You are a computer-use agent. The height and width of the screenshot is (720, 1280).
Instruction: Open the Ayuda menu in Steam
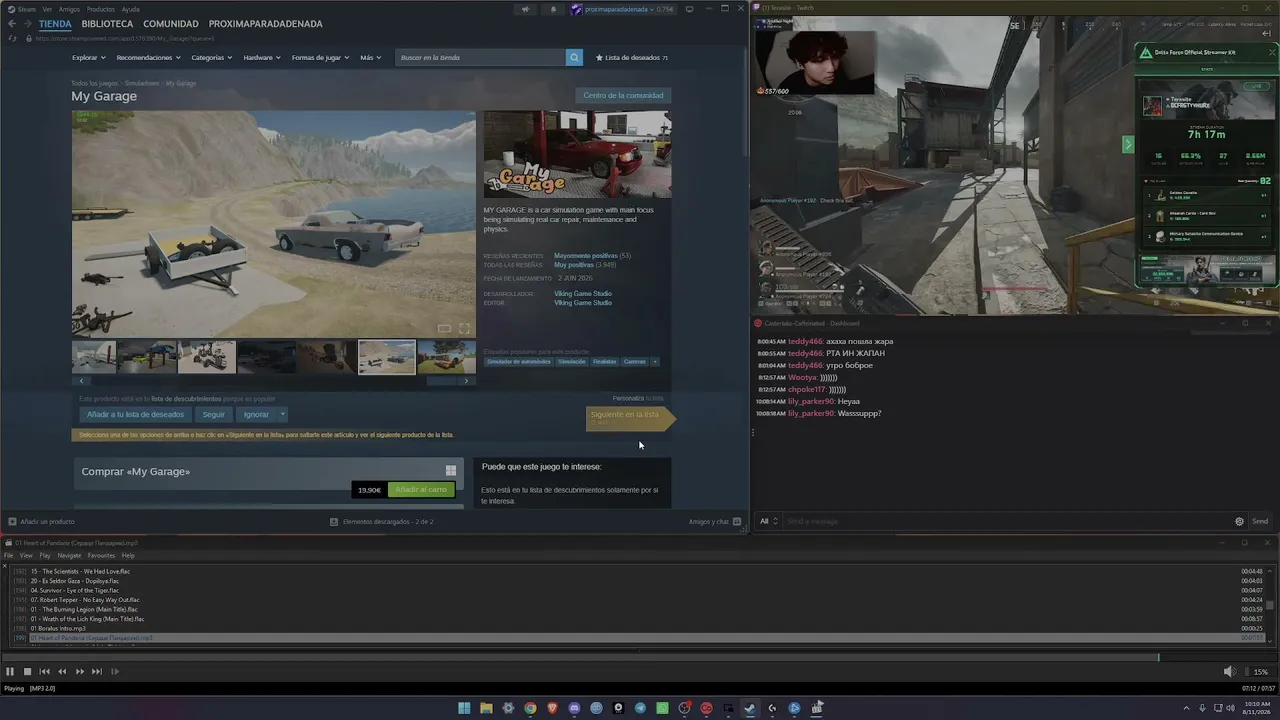[x=130, y=9]
